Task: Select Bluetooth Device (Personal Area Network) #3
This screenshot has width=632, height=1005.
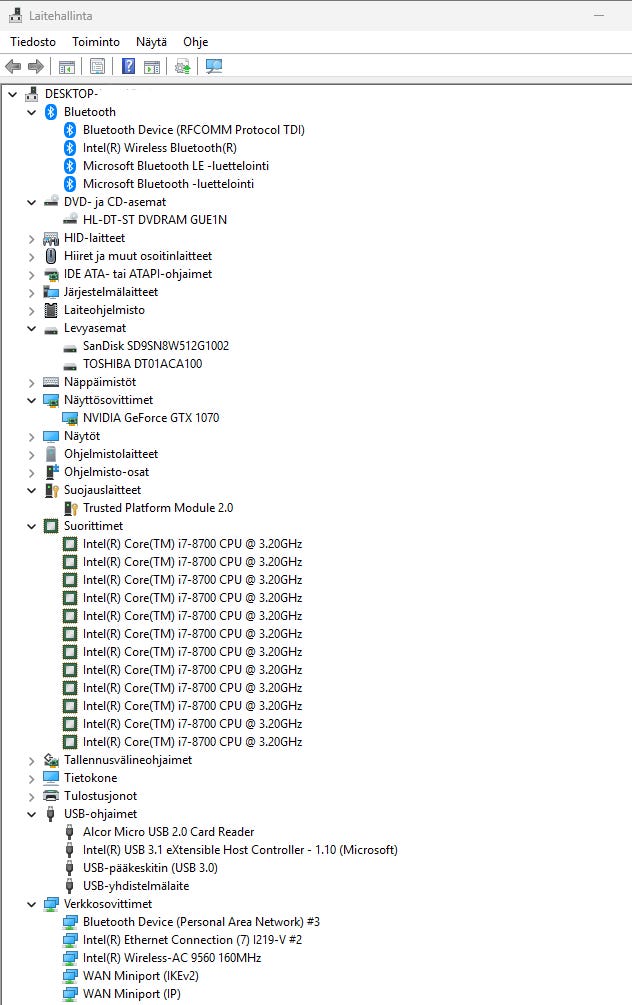Action: click(x=201, y=922)
